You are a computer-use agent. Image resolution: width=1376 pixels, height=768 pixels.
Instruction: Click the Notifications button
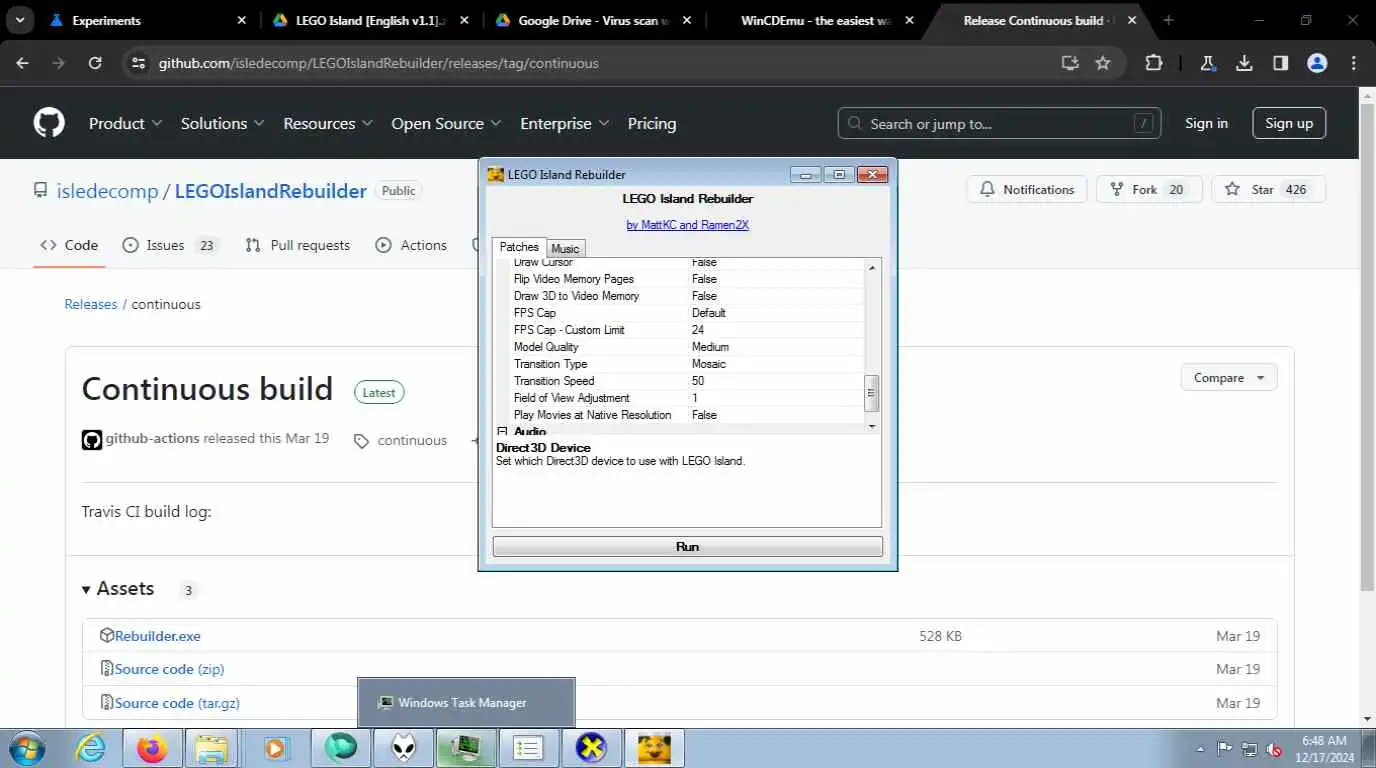[1027, 189]
